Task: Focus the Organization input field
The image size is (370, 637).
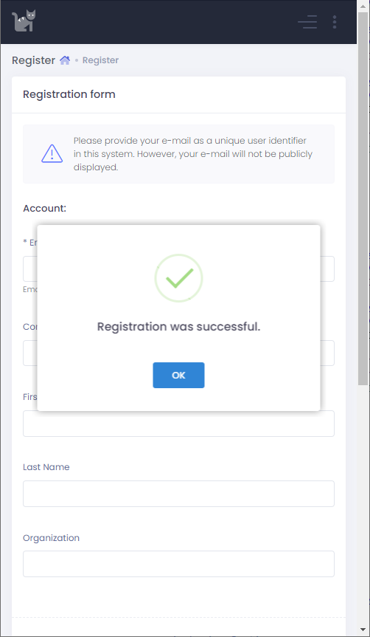Action: (178, 564)
